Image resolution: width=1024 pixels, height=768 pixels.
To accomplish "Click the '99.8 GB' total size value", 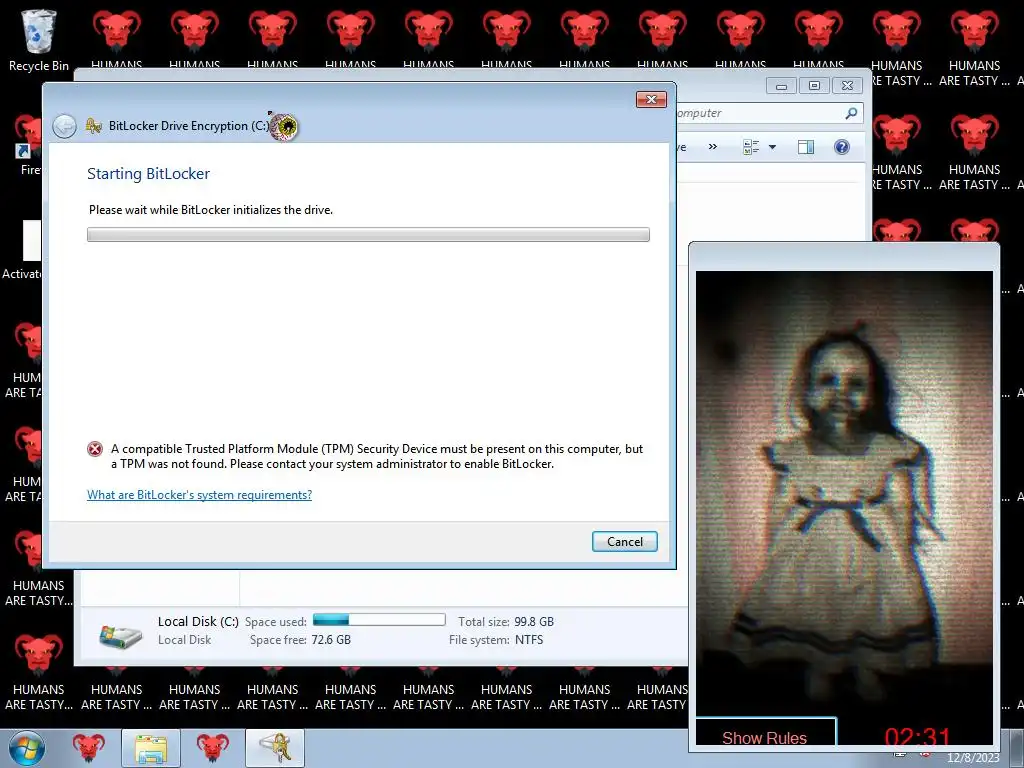I will pos(534,622).
